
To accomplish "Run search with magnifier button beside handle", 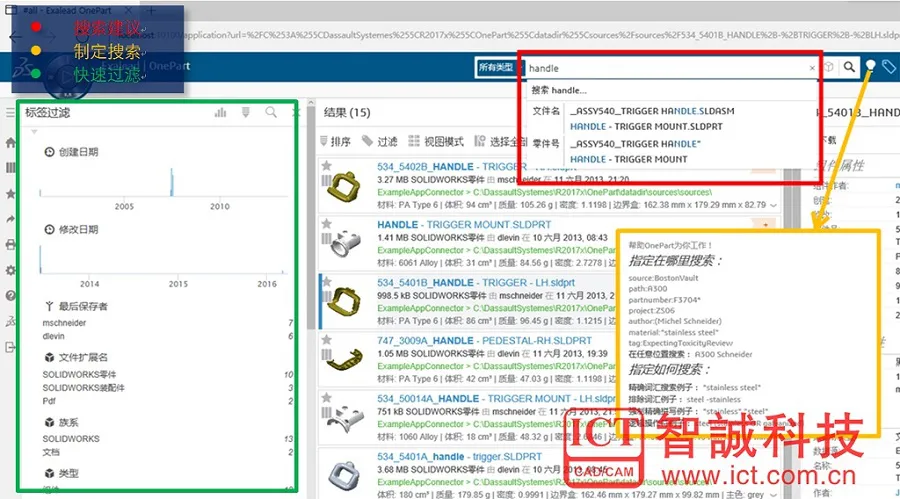I will (x=849, y=67).
